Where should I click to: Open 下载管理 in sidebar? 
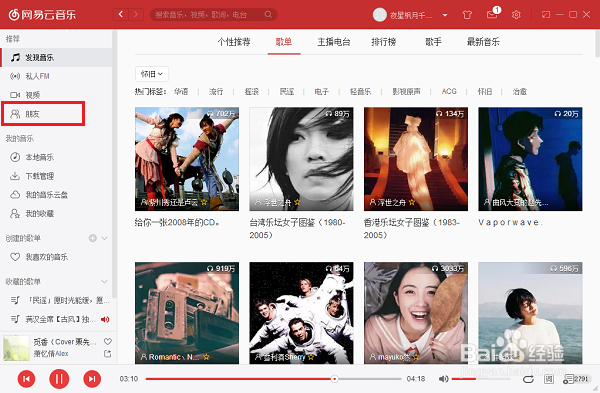point(57,176)
